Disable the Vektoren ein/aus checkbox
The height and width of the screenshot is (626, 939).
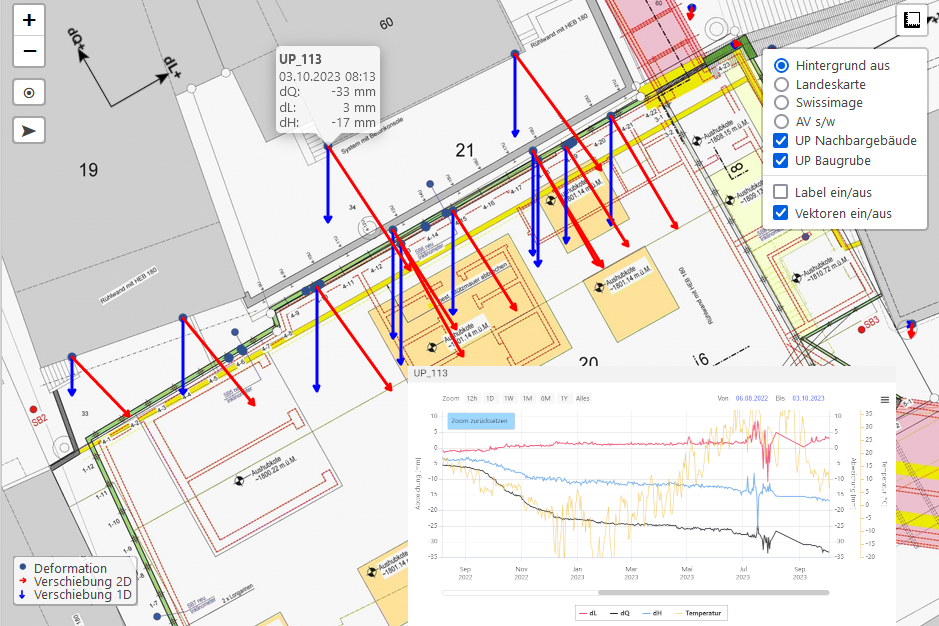click(x=782, y=213)
